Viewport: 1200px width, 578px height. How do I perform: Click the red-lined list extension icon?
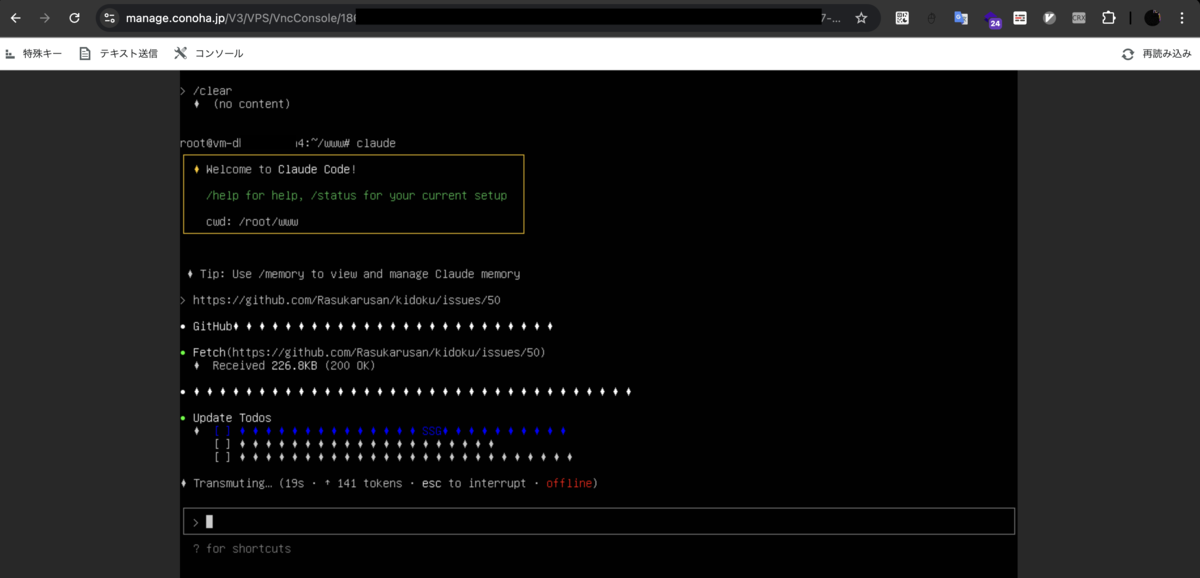point(1020,18)
